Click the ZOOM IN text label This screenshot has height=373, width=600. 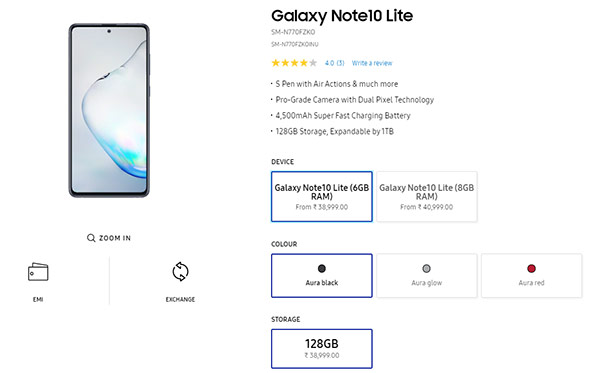click(x=115, y=238)
